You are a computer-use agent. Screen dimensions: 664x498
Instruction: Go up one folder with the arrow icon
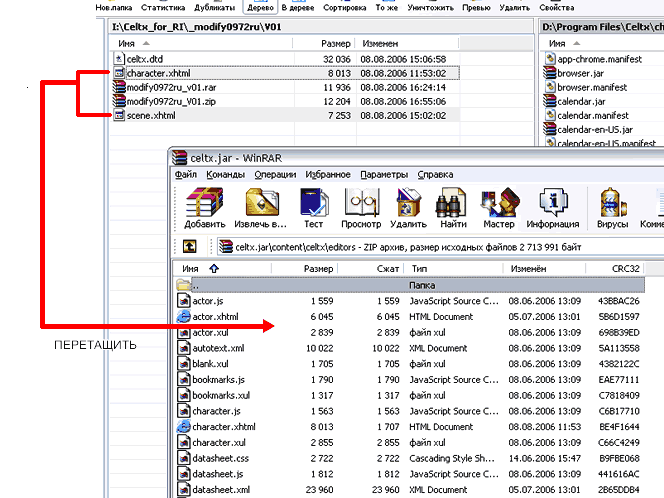click(x=189, y=246)
